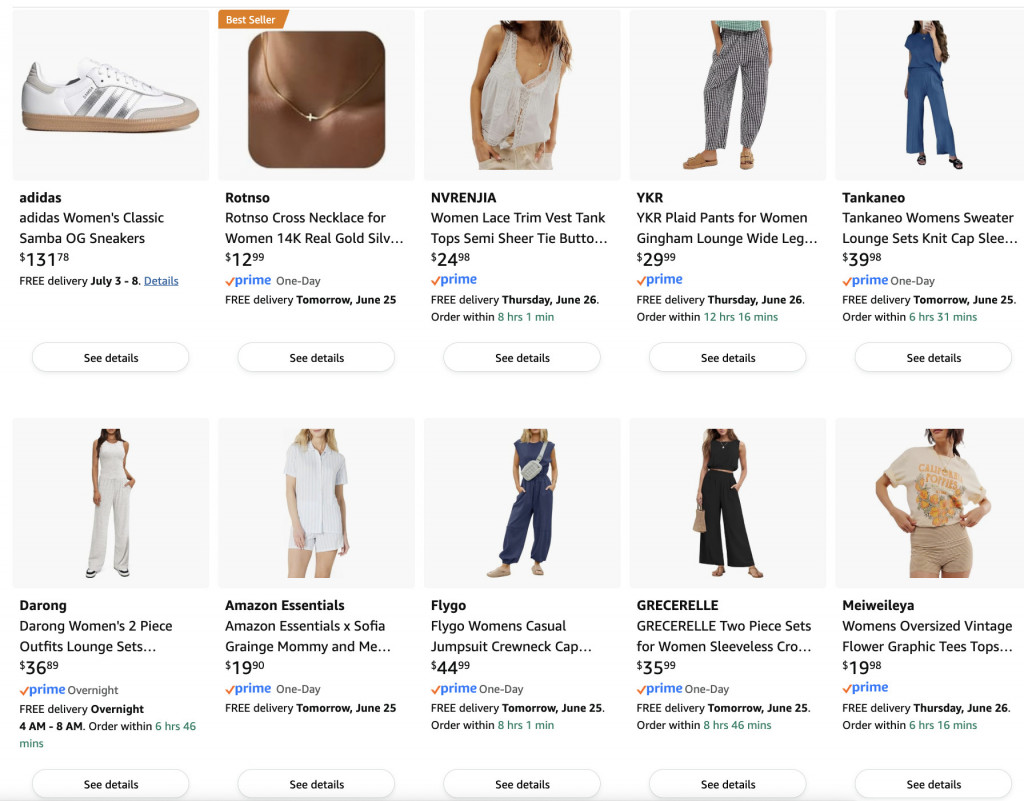
Task: Click the Darong 2 Piece Outfits image
Action: (x=110, y=503)
